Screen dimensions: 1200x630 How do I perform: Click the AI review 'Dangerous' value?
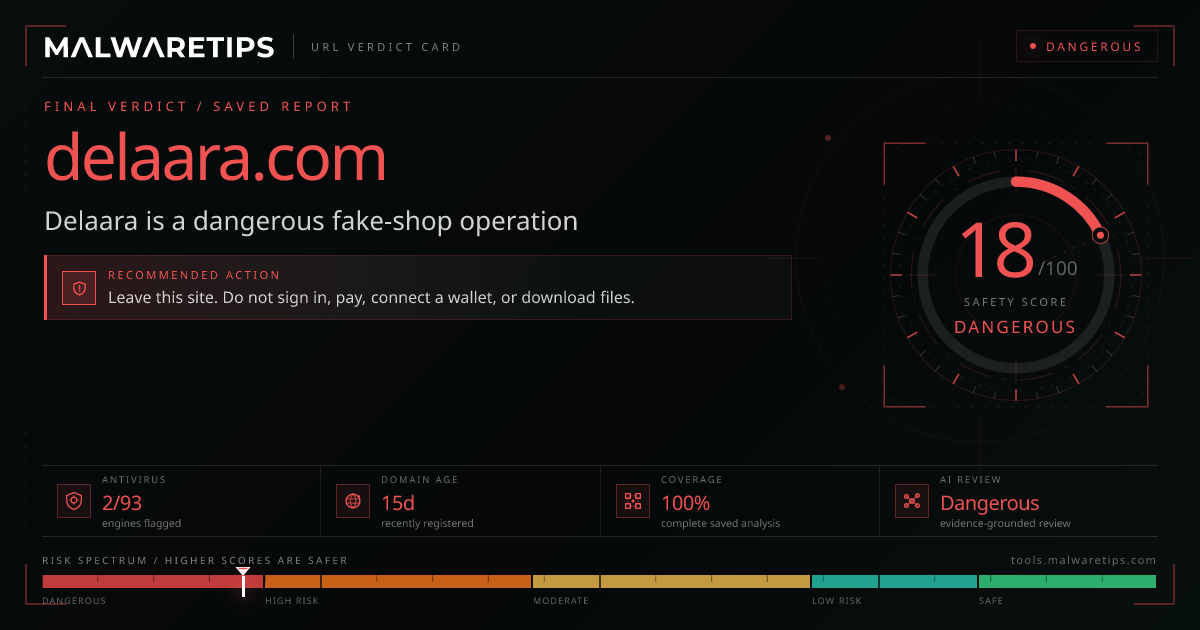click(x=990, y=503)
